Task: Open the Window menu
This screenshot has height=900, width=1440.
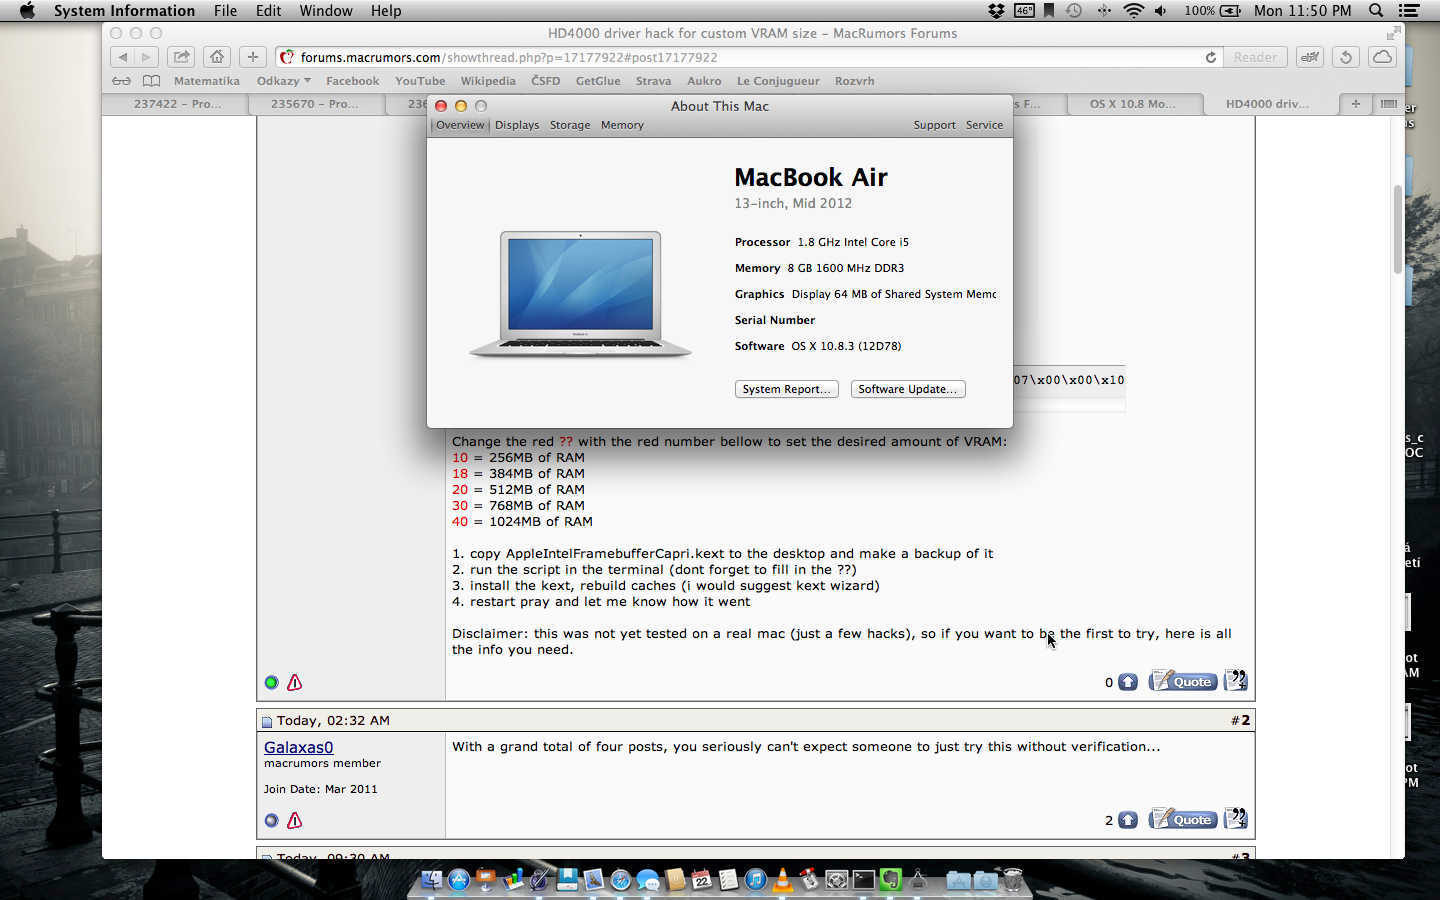Action: coord(326,11)
